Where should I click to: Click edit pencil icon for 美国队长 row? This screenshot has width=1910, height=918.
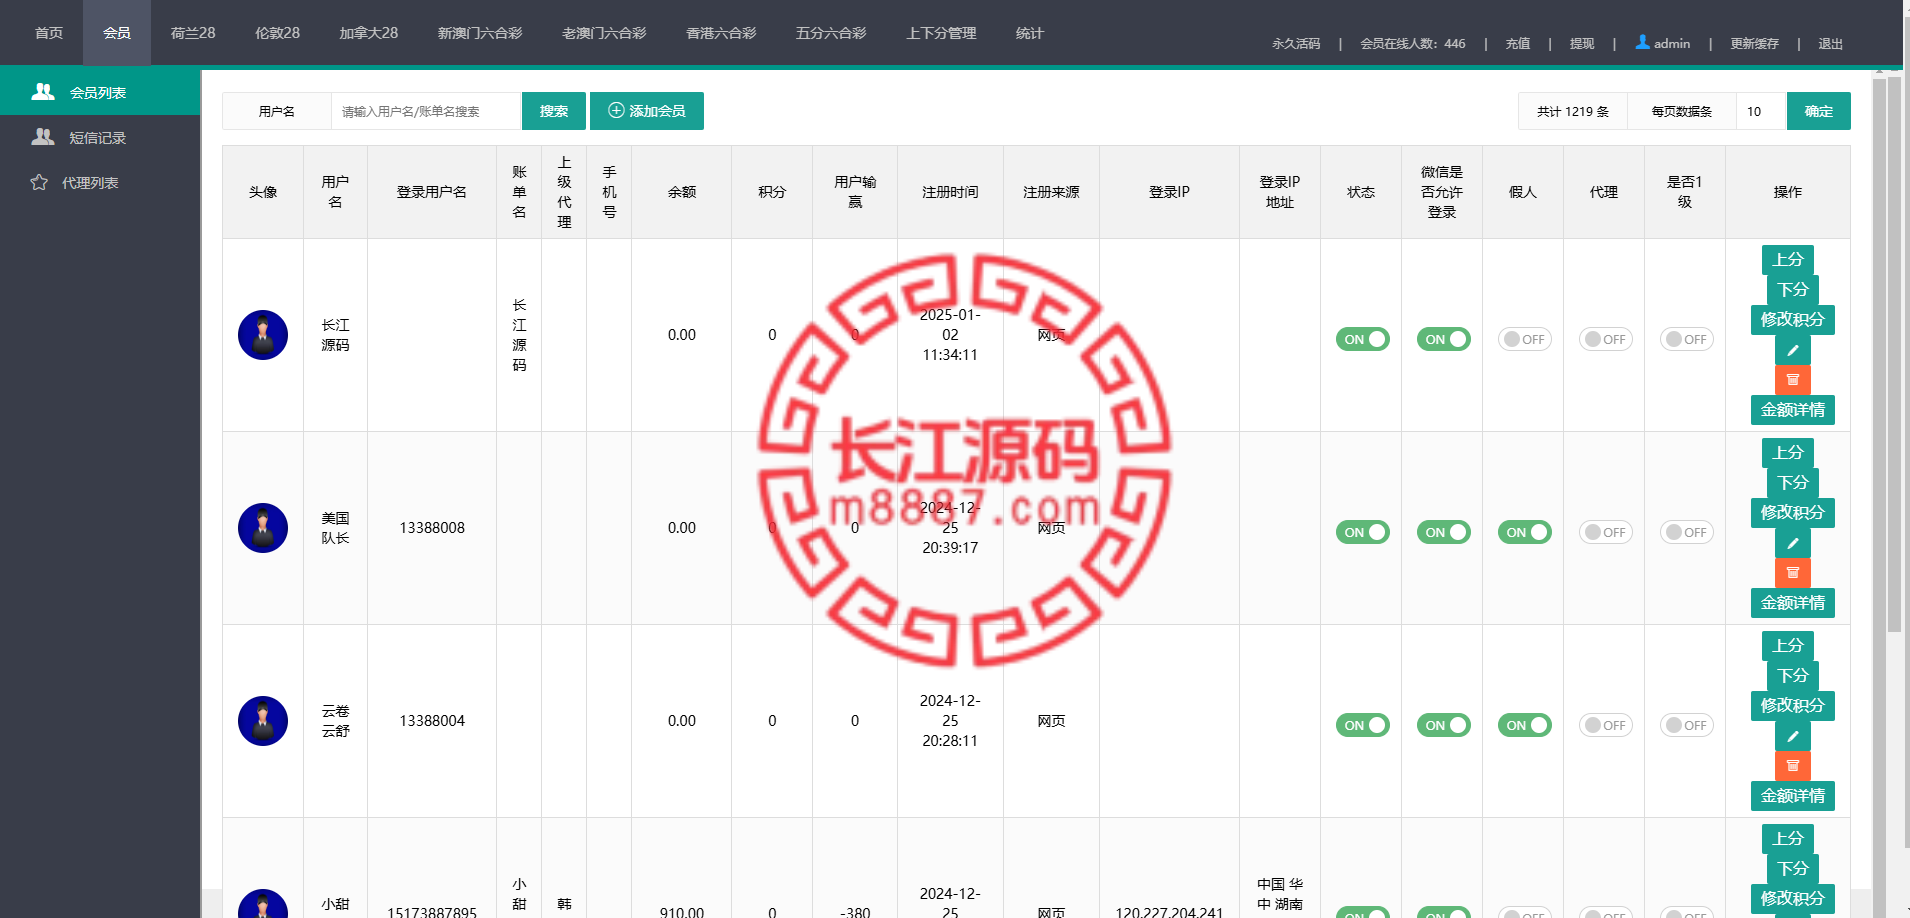click(x=1793, y=543)
